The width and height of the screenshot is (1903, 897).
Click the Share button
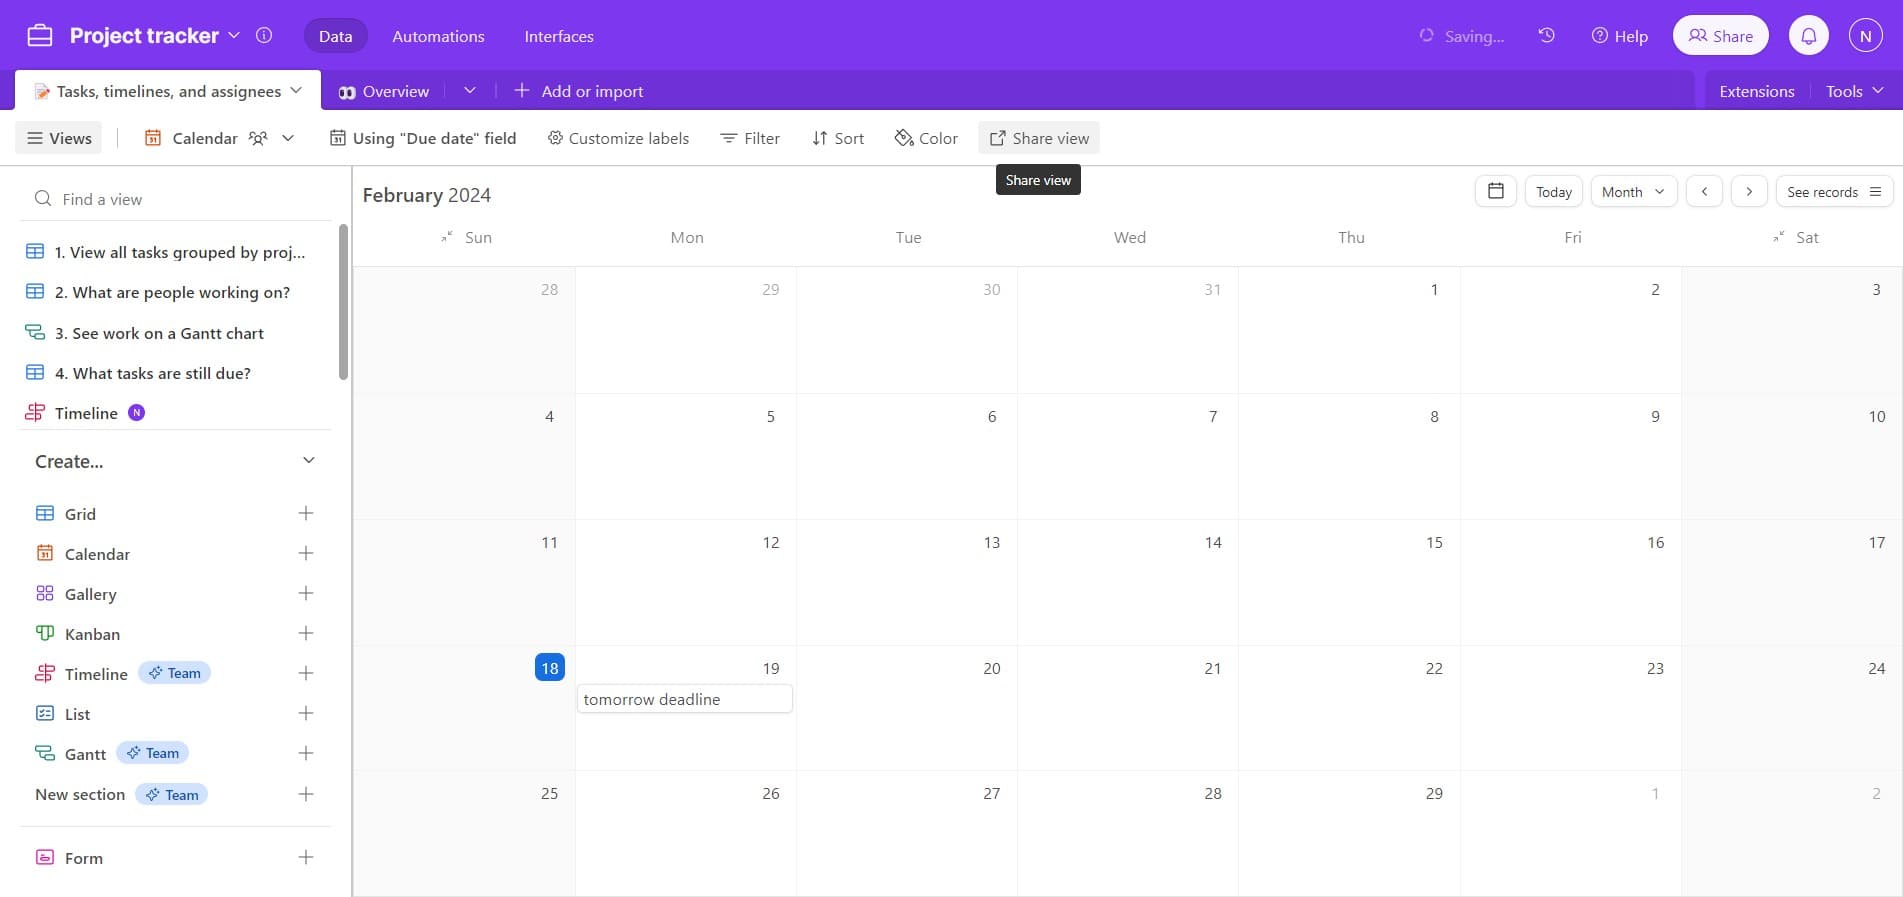click(x=1720, y=36)
